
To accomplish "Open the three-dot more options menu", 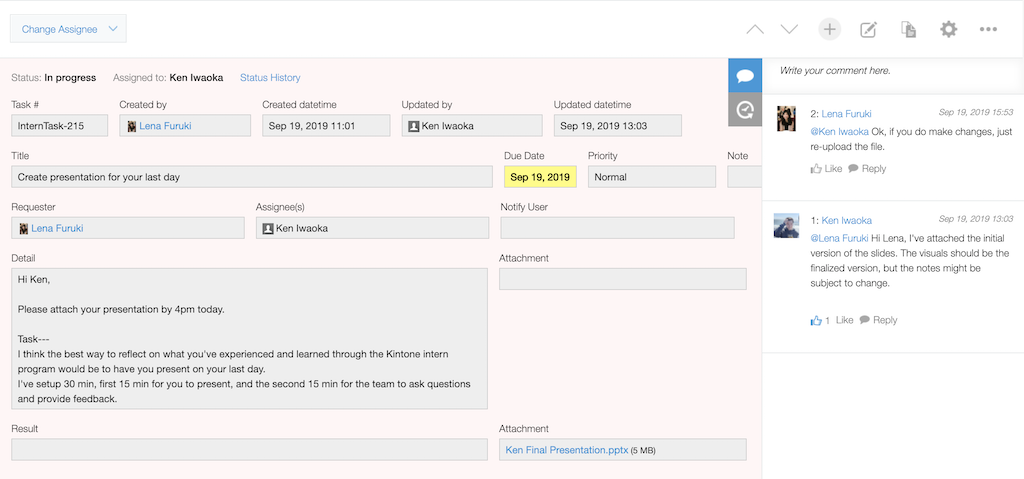I will 988,30.
